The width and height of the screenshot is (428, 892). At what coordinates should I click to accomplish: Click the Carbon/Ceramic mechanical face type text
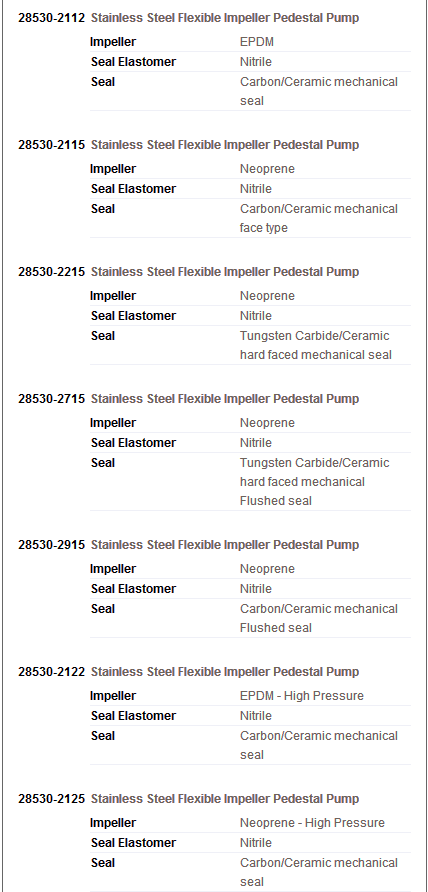click(319, 218)
